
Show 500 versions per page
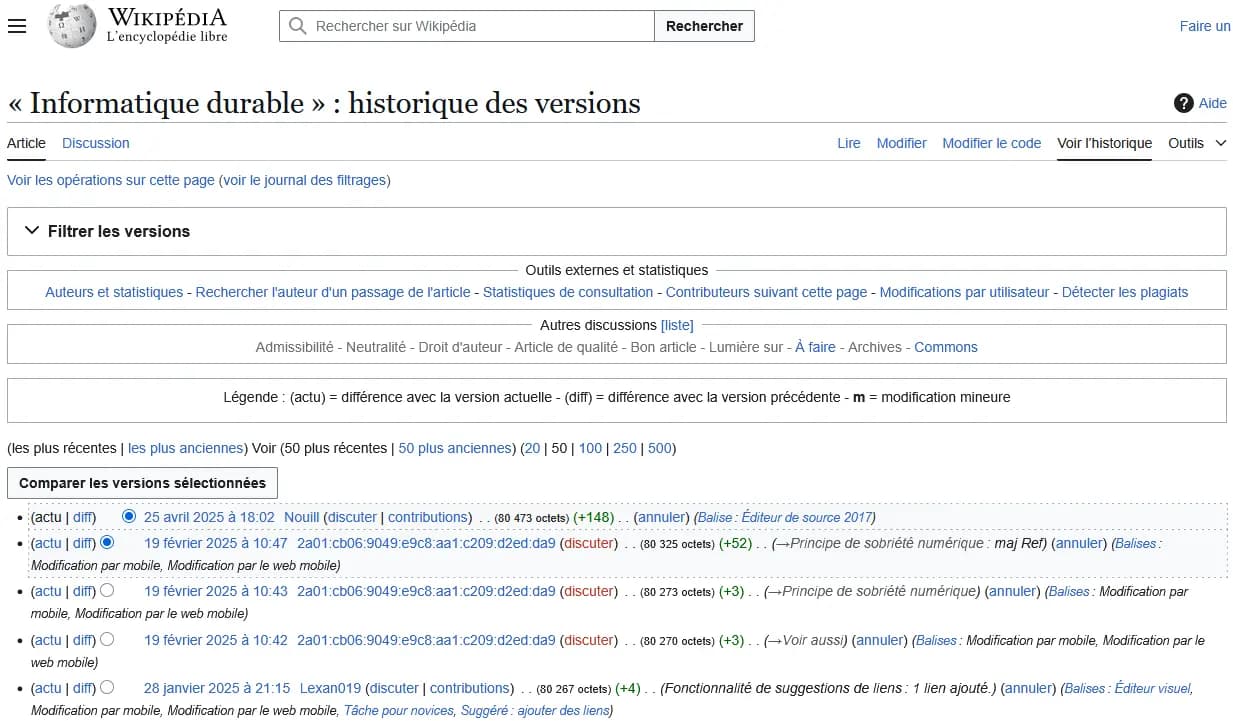tap(659, 448)
